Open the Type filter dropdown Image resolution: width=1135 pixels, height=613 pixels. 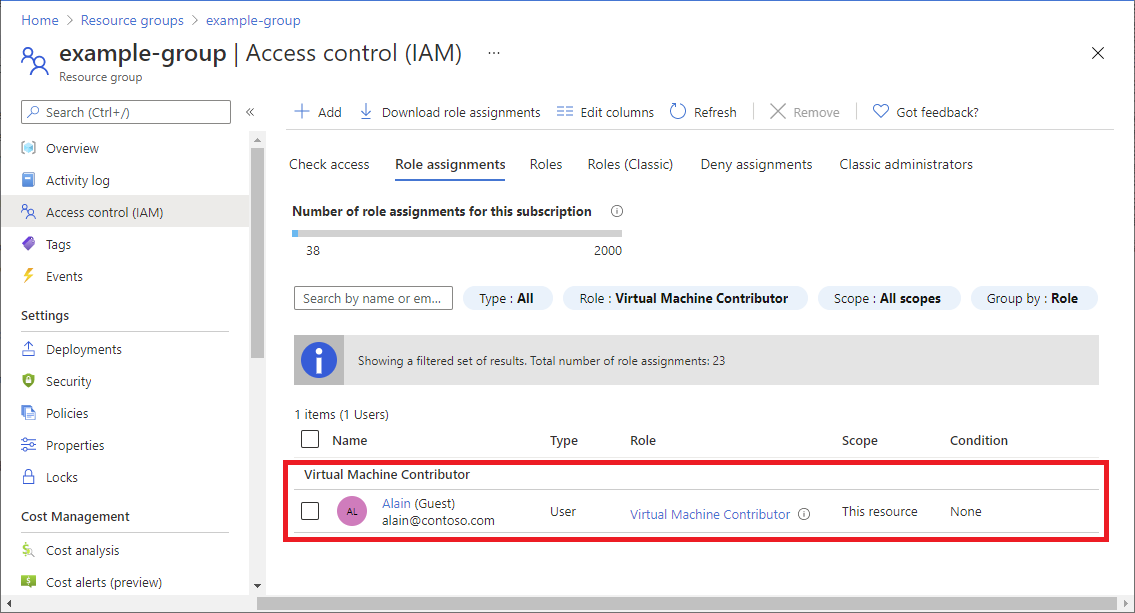[507, 298]
